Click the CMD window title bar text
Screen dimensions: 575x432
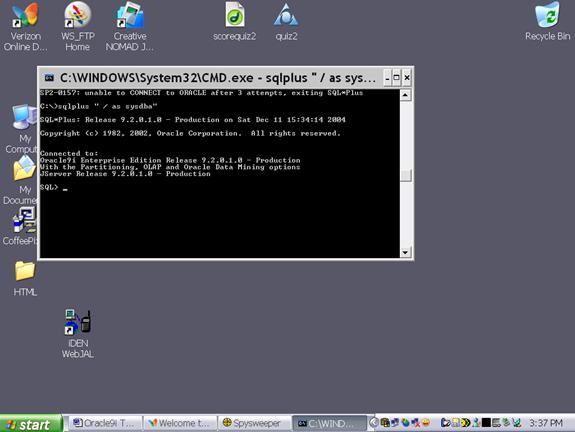[218, 78]
